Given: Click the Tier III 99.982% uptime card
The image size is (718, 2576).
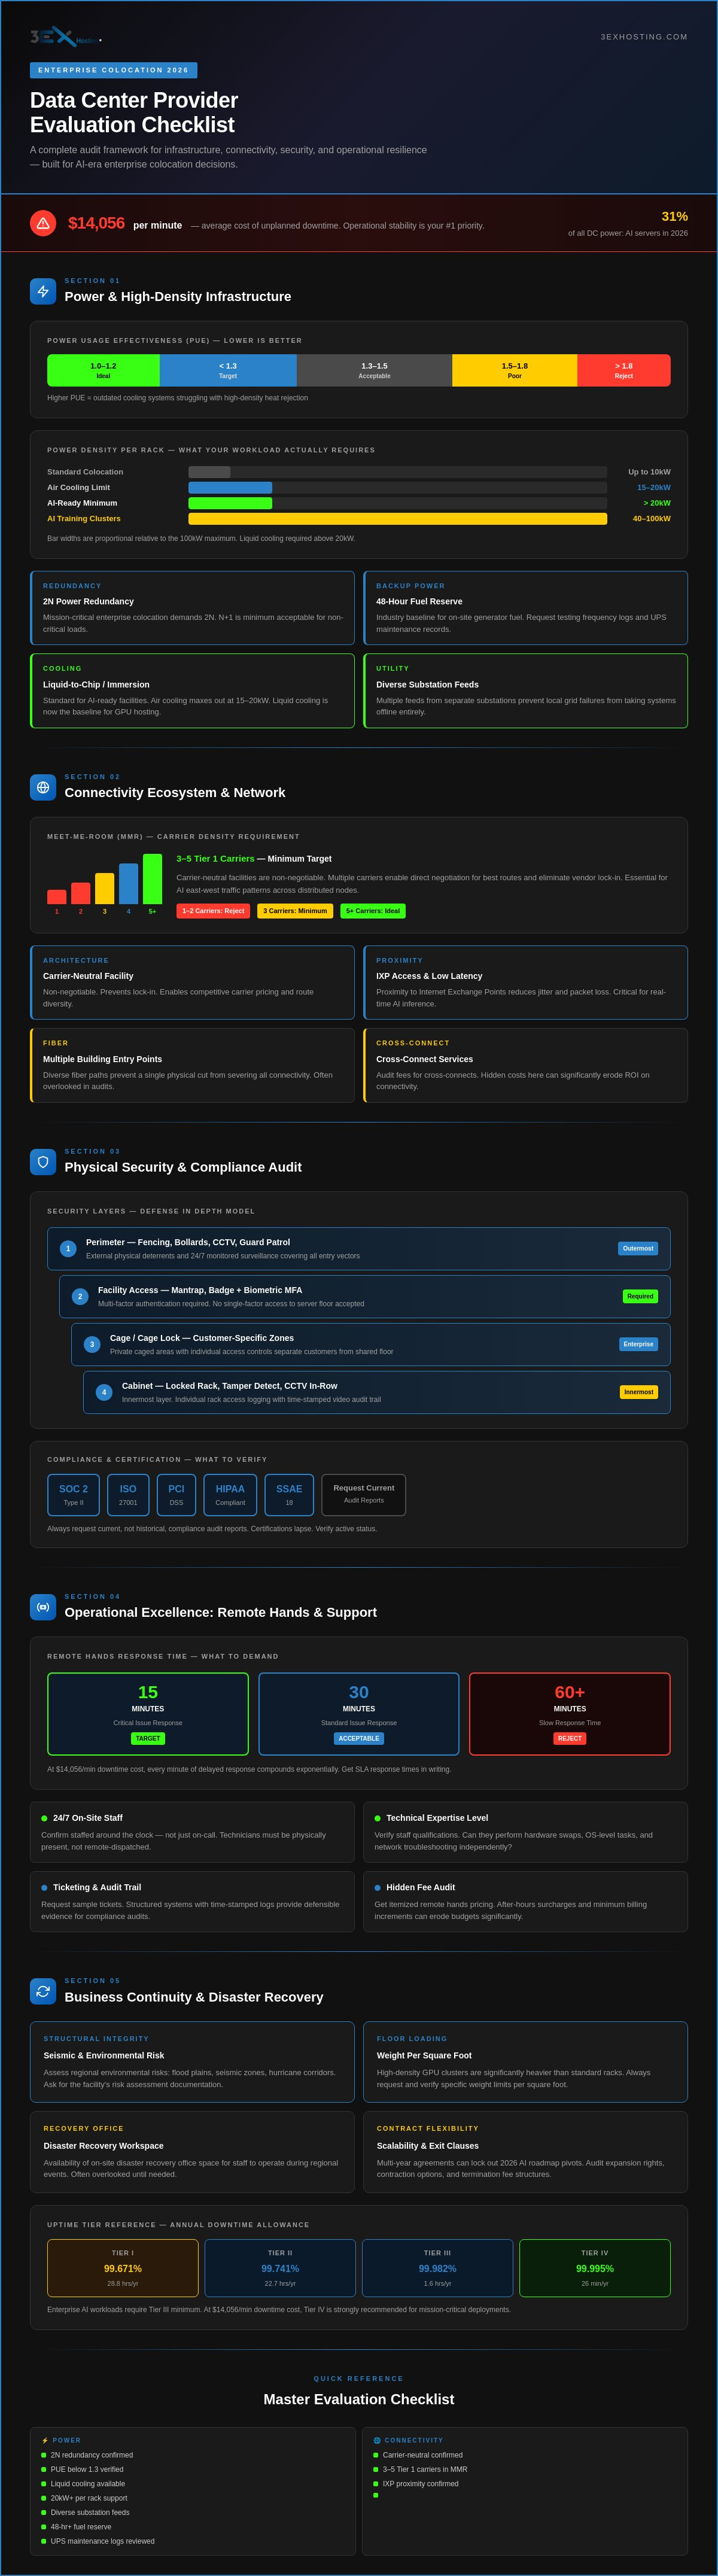Looking at the screenshot, I should (x=437, y=2268).
